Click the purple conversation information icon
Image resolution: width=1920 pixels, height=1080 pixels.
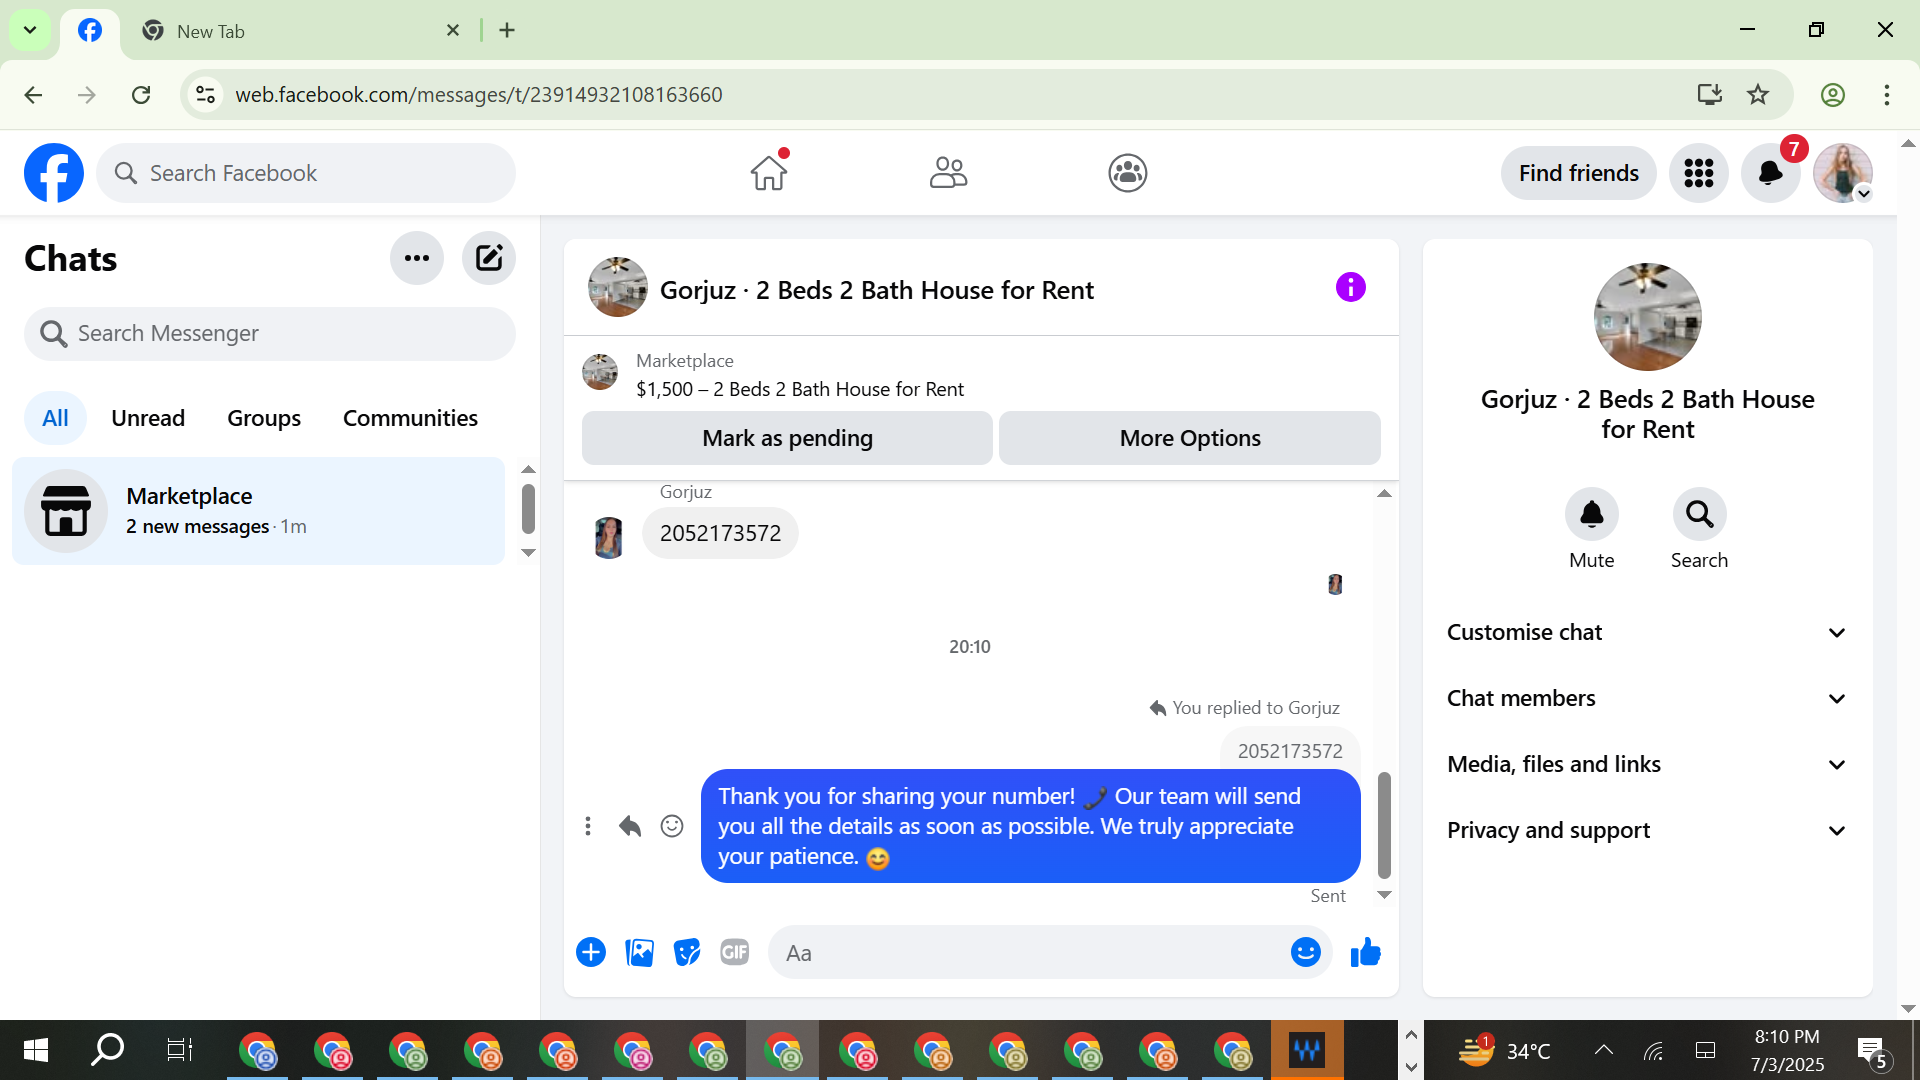tap(1350, 288)
